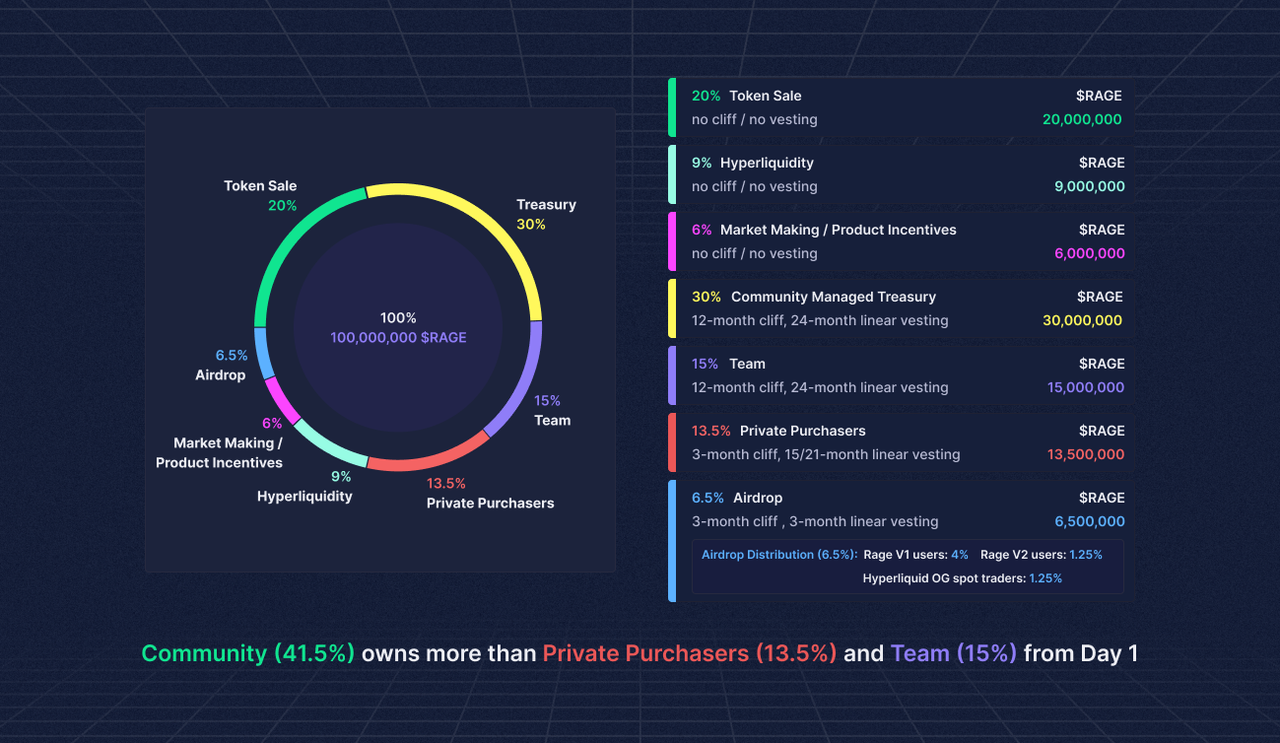Select the "Treasury" label next to the donut
Image resolution: width=1280 pixels, height=743 pixels.
click(546, 205)
